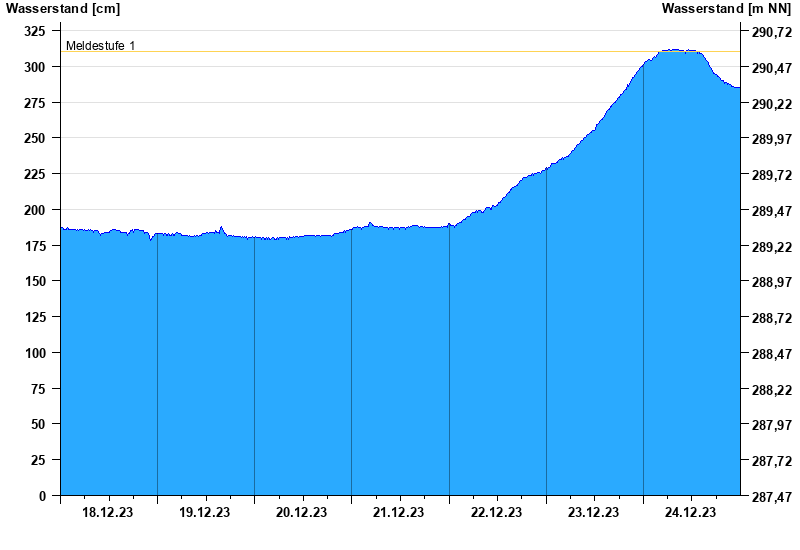Click the 288,47 value on the right axis

coord(770,354)
